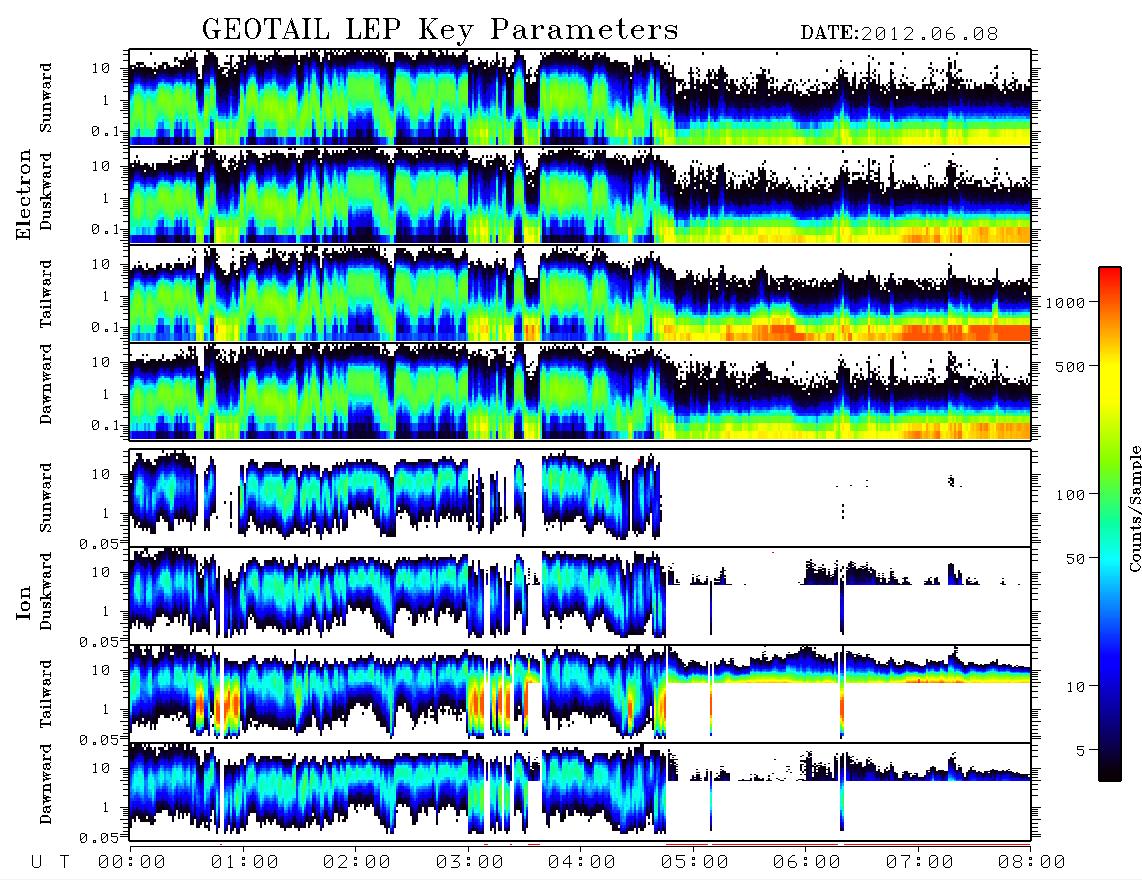Viewport: 1142px width, 880px height.
Task: Select the DATE:2012.06.08 label
Action: (899, 34)
